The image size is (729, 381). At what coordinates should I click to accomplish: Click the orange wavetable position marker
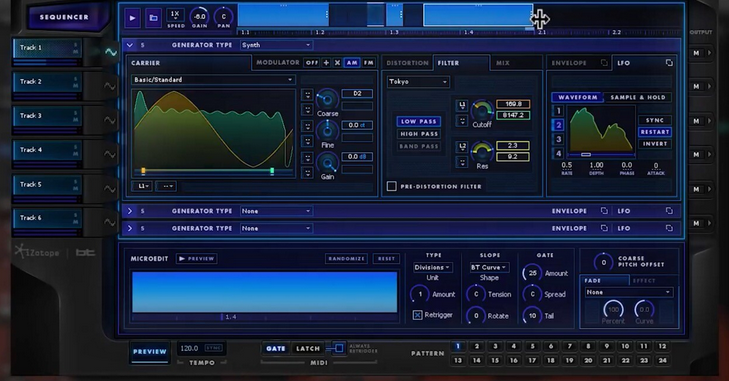[x=143, y=171]
